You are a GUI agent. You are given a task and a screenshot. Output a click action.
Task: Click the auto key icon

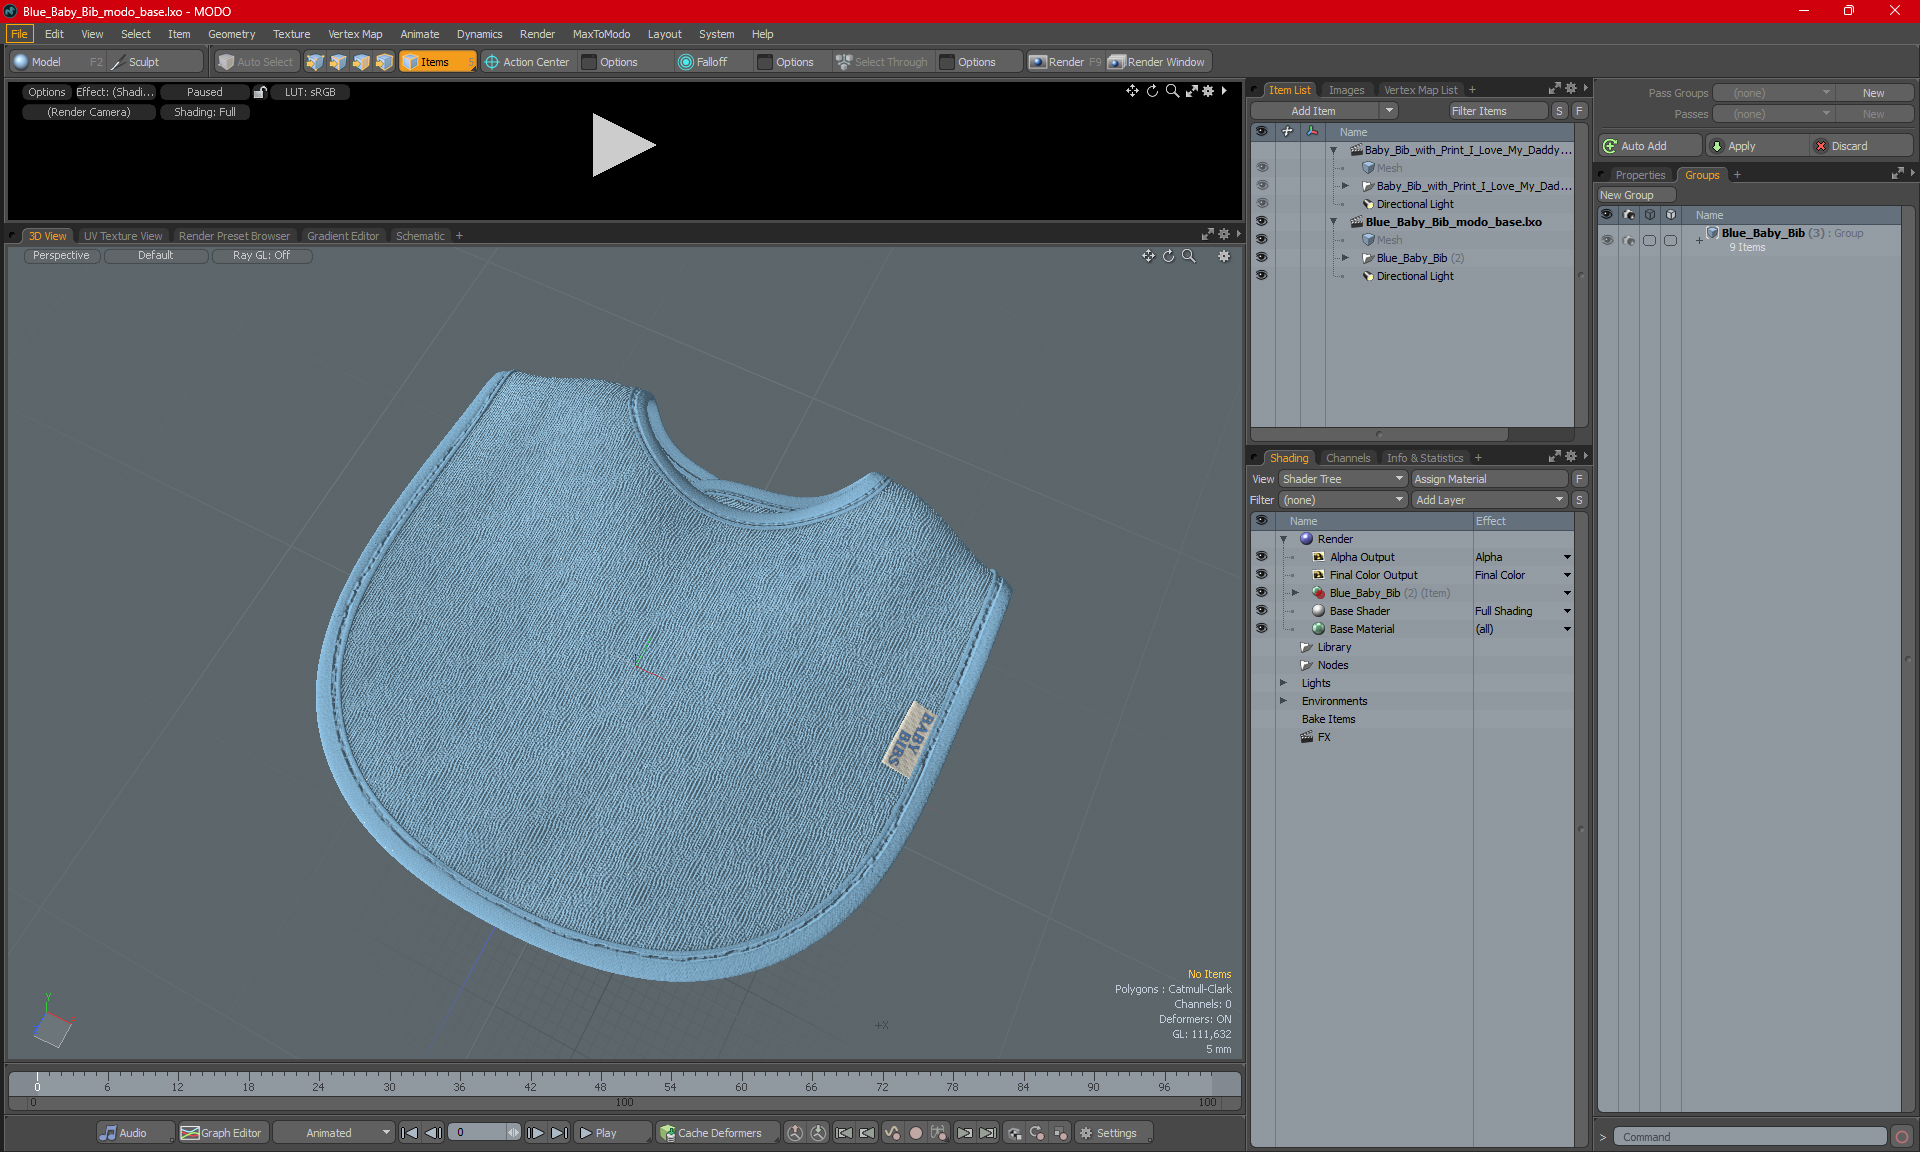[x=892, y=1133]
